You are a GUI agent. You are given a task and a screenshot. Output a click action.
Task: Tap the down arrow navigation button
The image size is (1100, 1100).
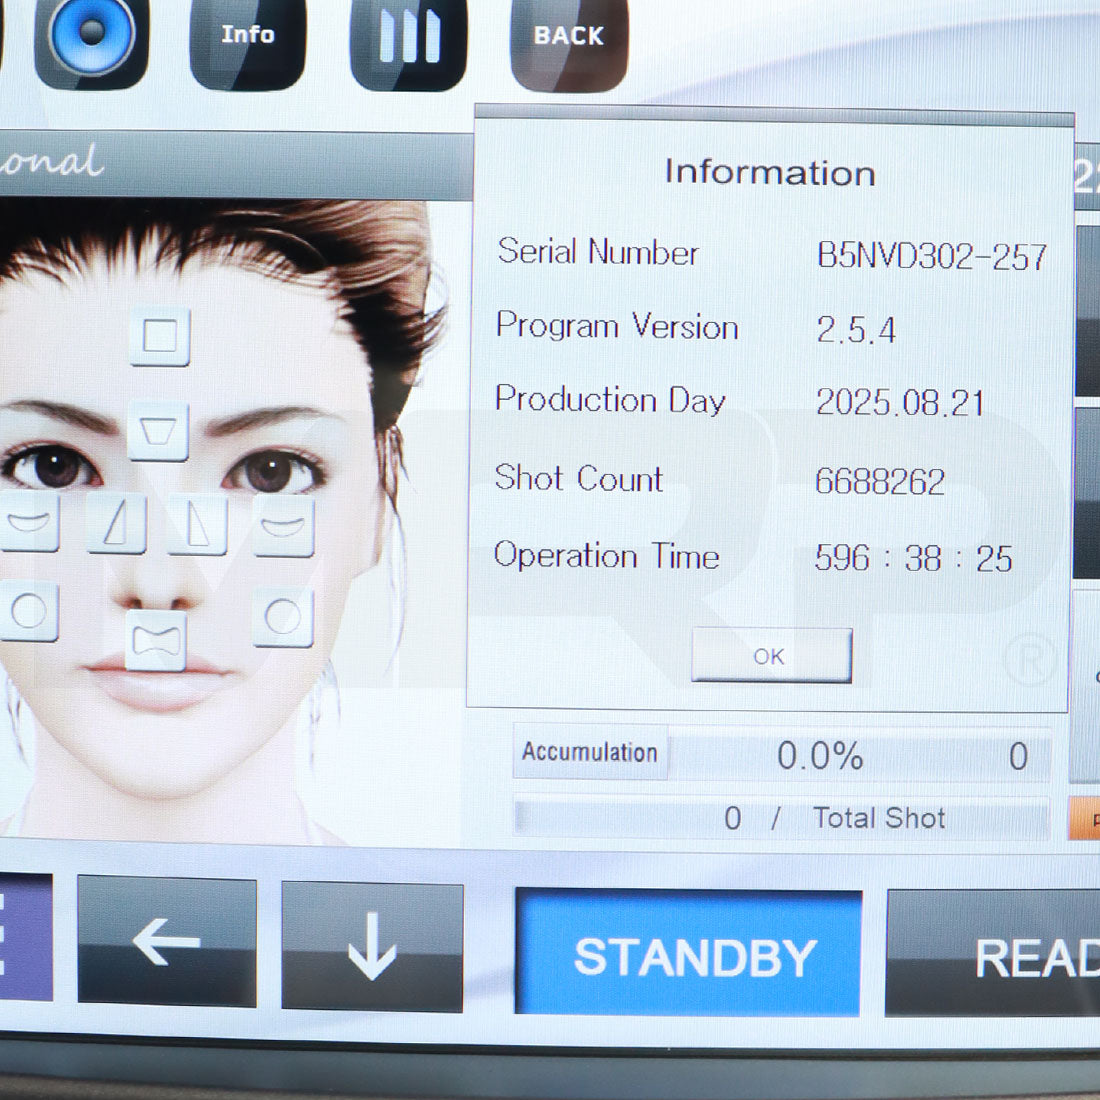(372, 946)
